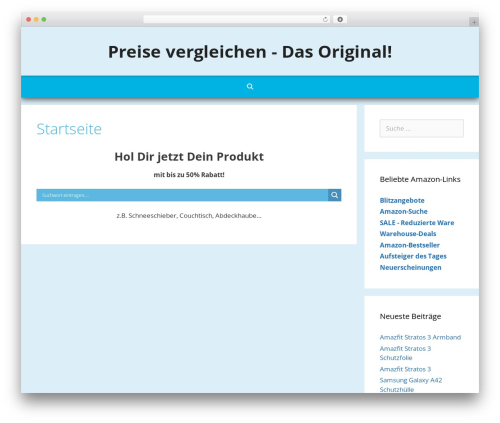The height and width of the screenshot is (423, 500).
Task: Focus the 'Suchwort eintragen...' search field
Action: 182,195
